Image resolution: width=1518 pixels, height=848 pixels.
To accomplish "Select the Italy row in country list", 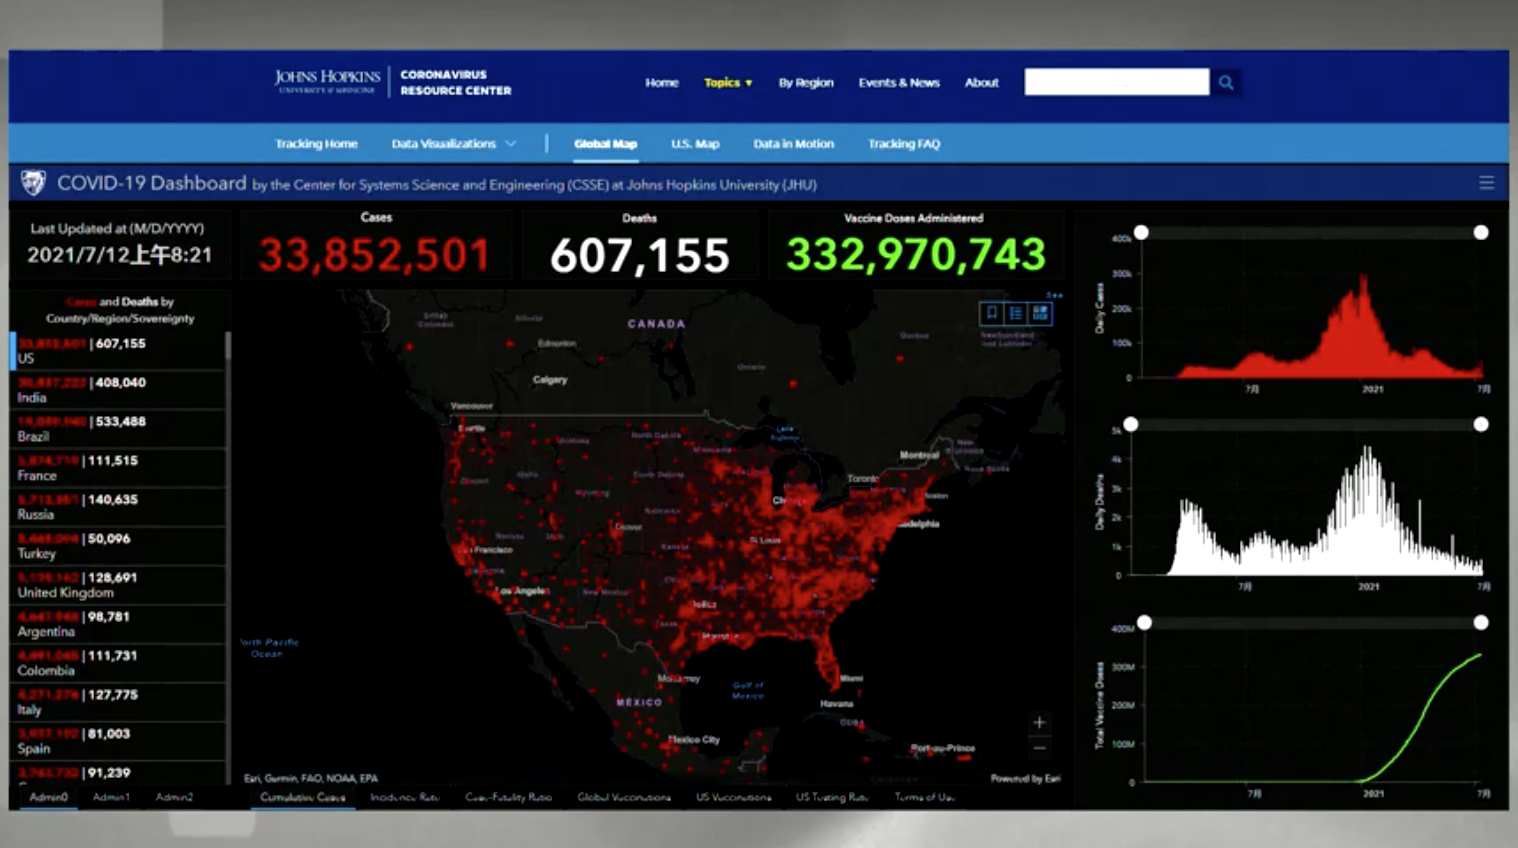I will click(x=119, y=702).
